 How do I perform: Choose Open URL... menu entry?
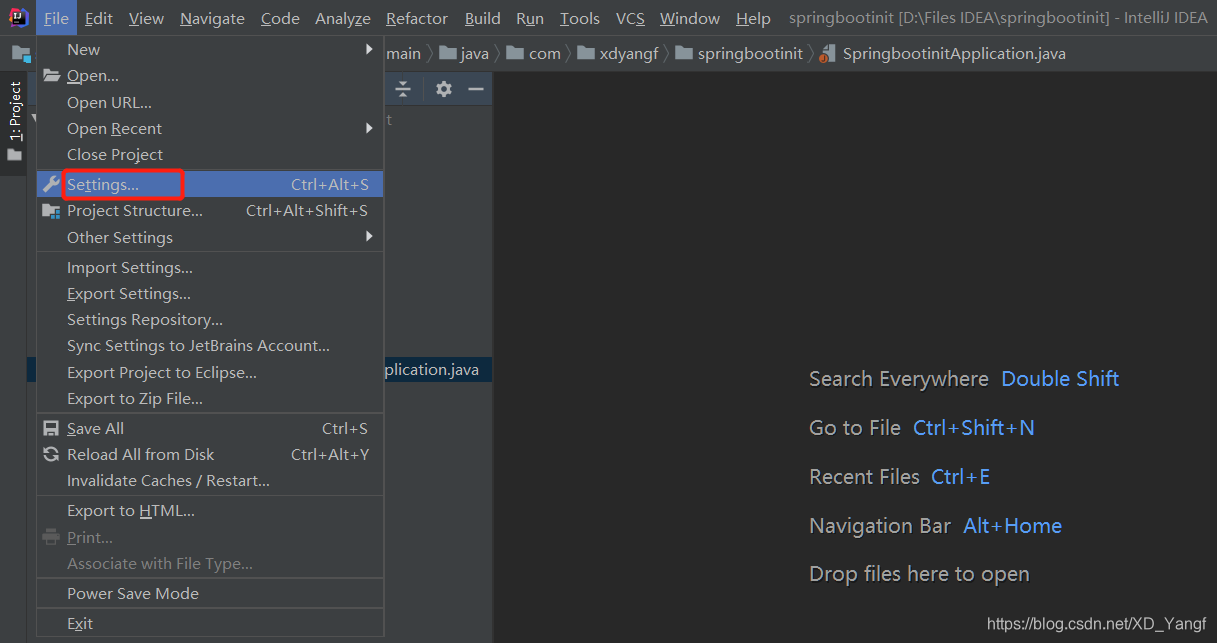coord(210,102)
